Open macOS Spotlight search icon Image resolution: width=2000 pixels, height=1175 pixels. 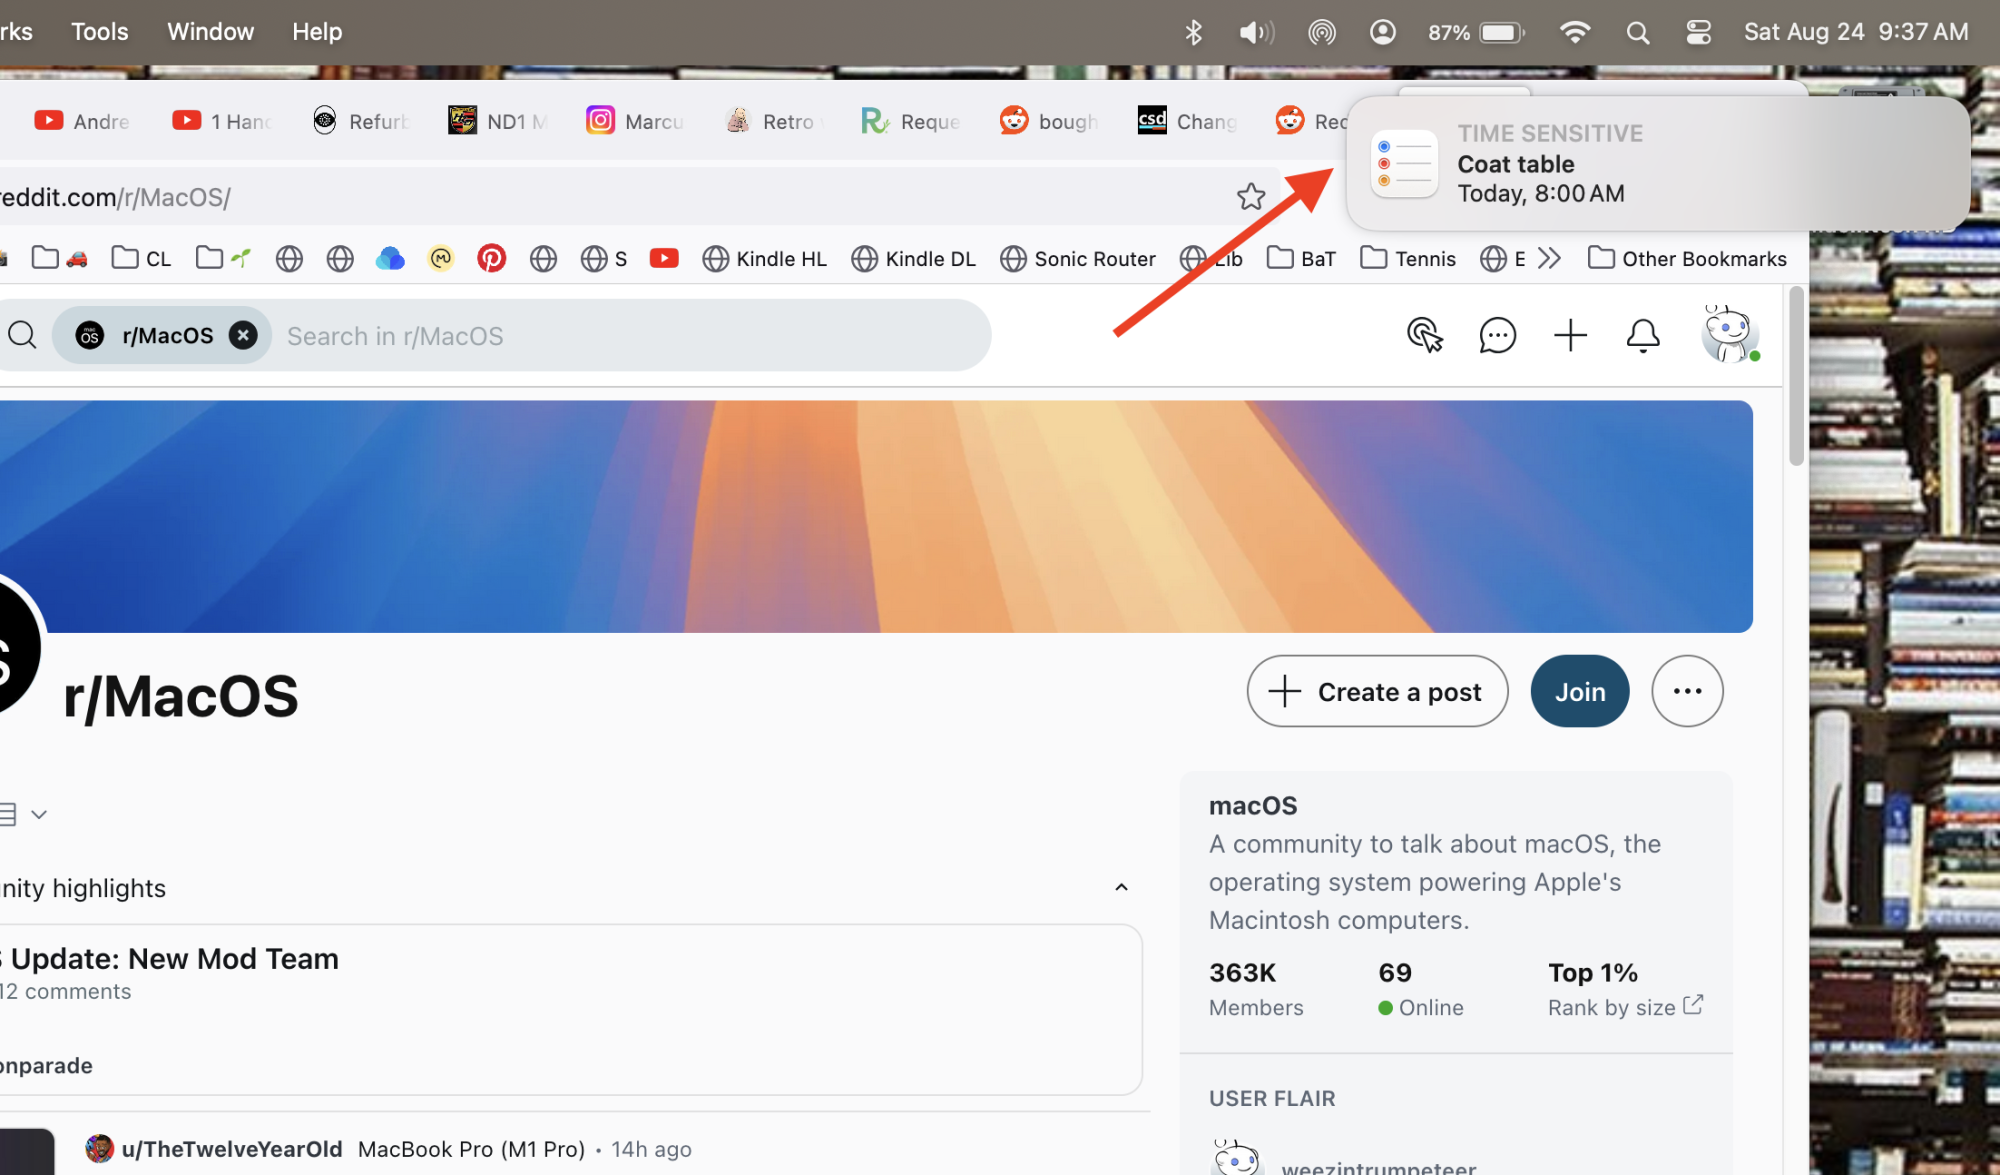point(1637,32)
